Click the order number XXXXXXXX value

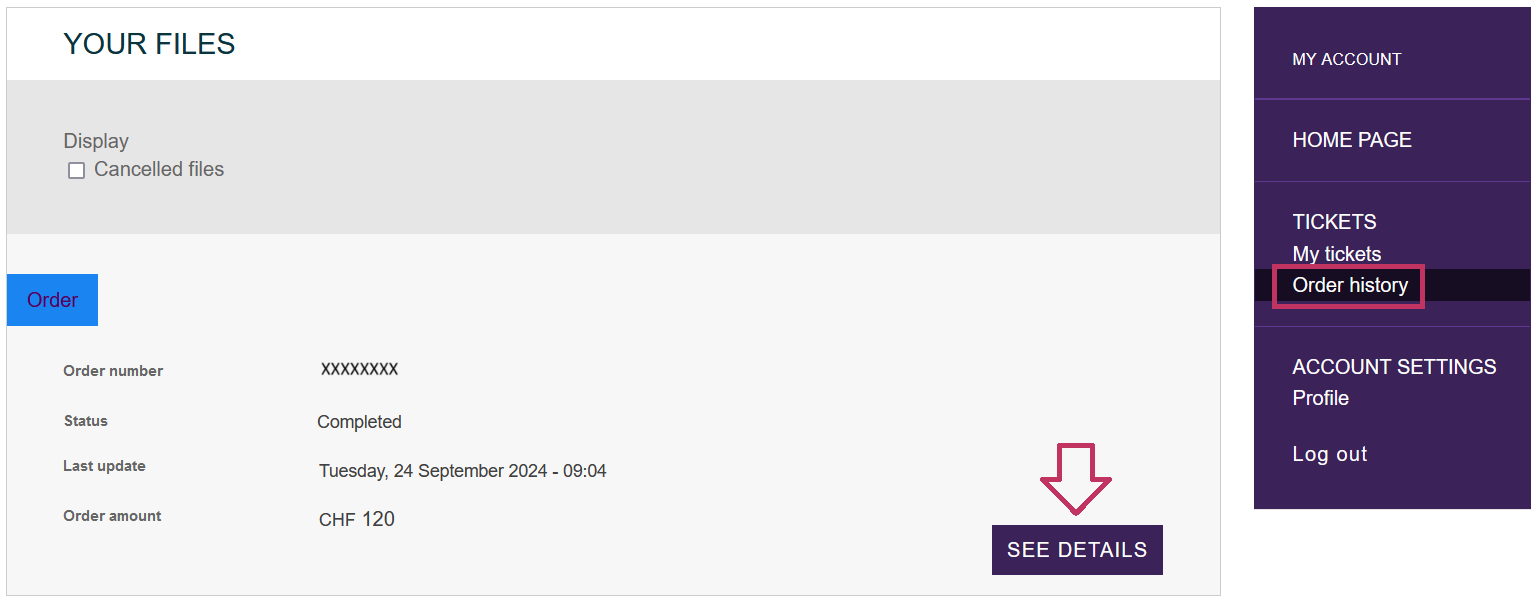(359, 370)
